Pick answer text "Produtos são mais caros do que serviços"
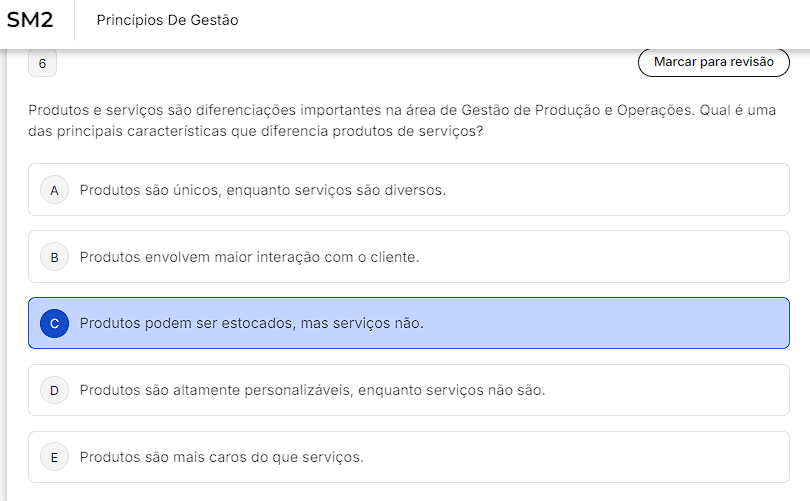Image resolution: width=810 pixels, height=501 pixels. 221,457
